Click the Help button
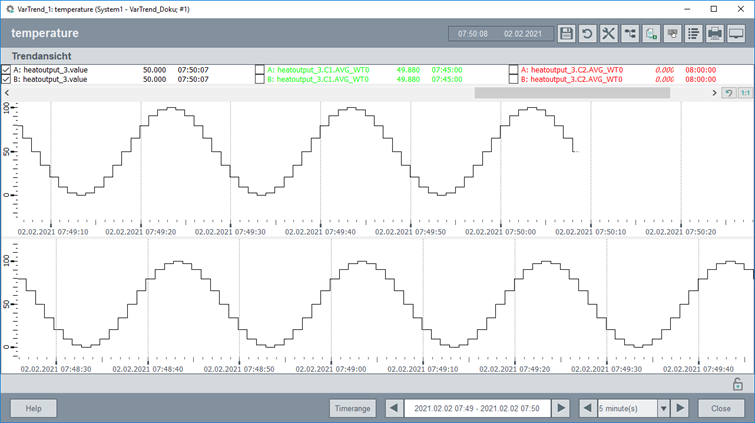 [34, 408]
